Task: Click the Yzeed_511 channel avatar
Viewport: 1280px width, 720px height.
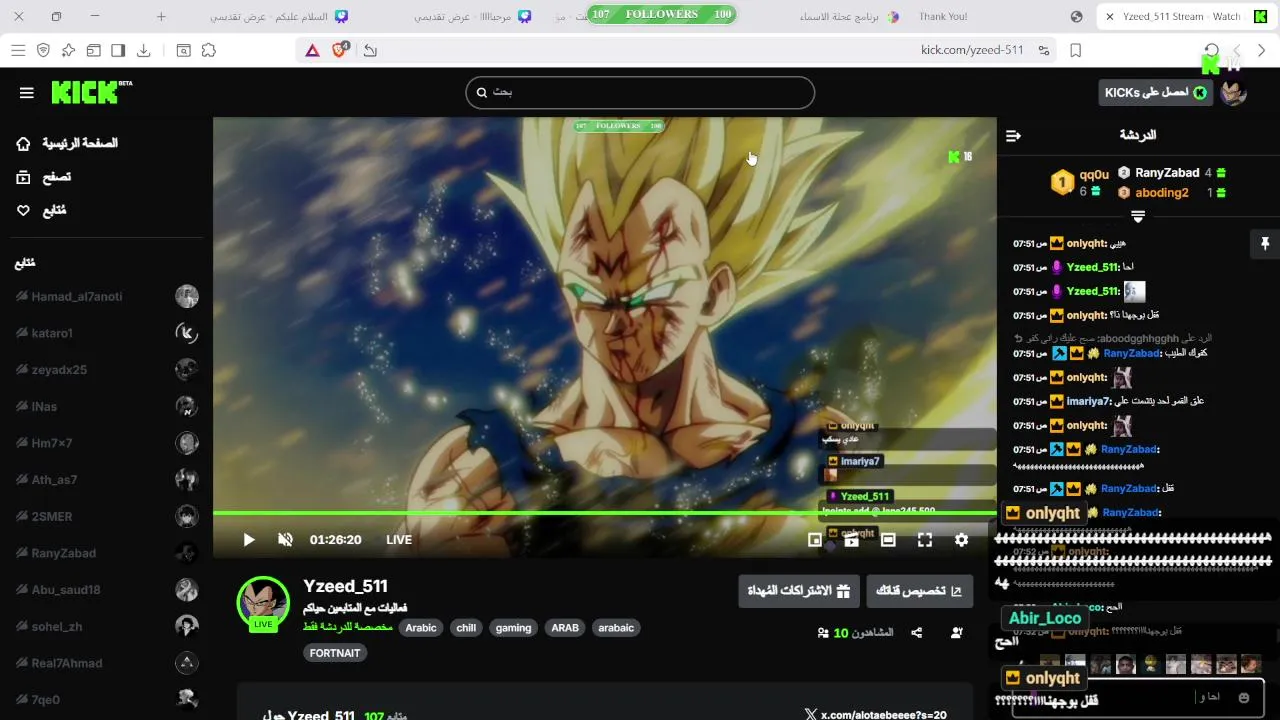Action: (x=263, y=602)
